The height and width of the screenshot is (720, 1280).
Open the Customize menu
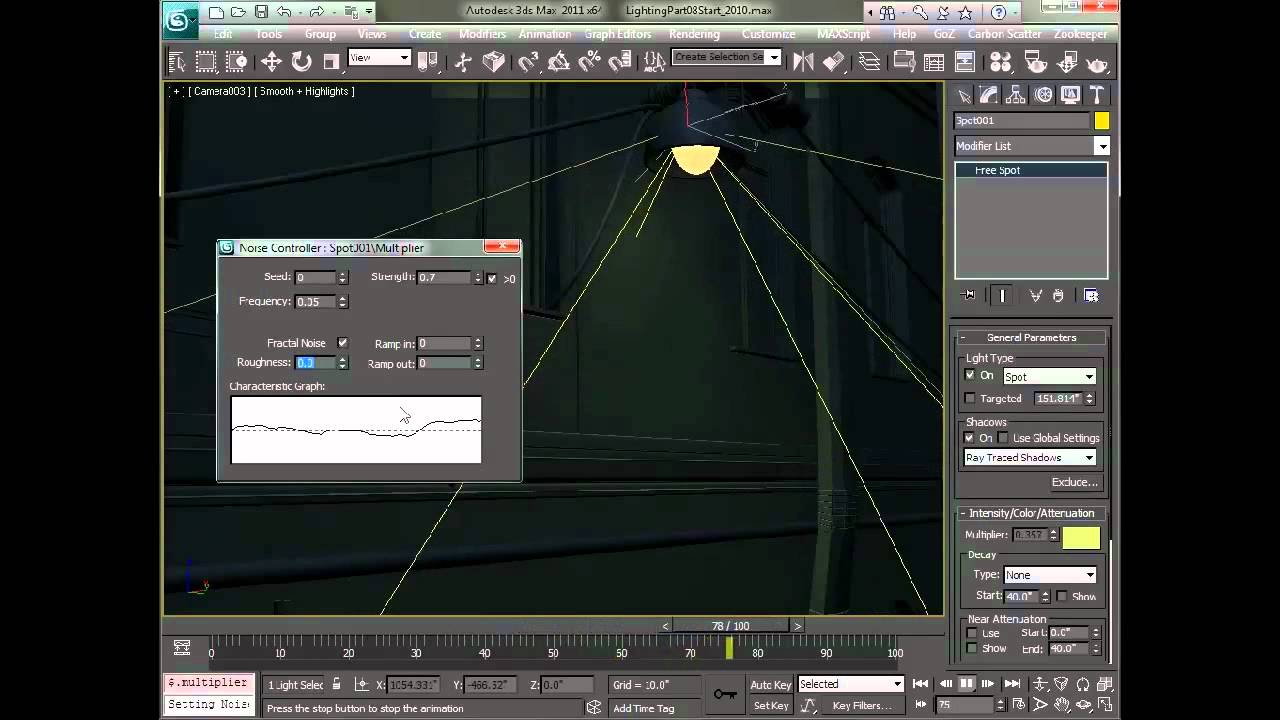[x=769, y=34]
